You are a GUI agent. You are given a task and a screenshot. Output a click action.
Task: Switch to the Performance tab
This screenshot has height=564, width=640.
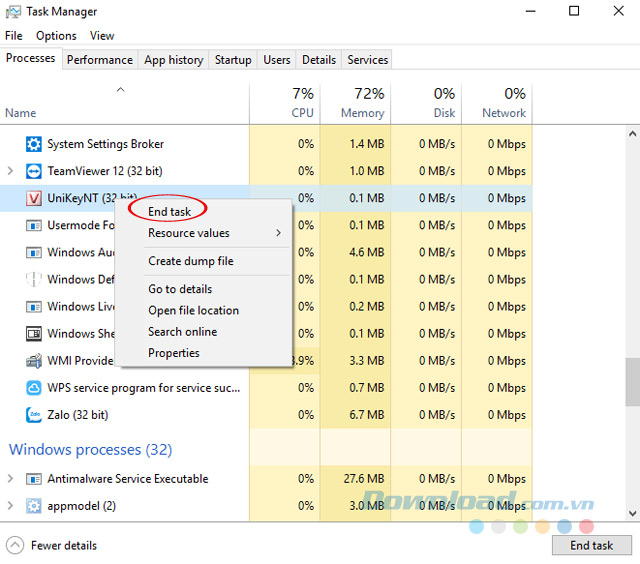coord(100,60)
